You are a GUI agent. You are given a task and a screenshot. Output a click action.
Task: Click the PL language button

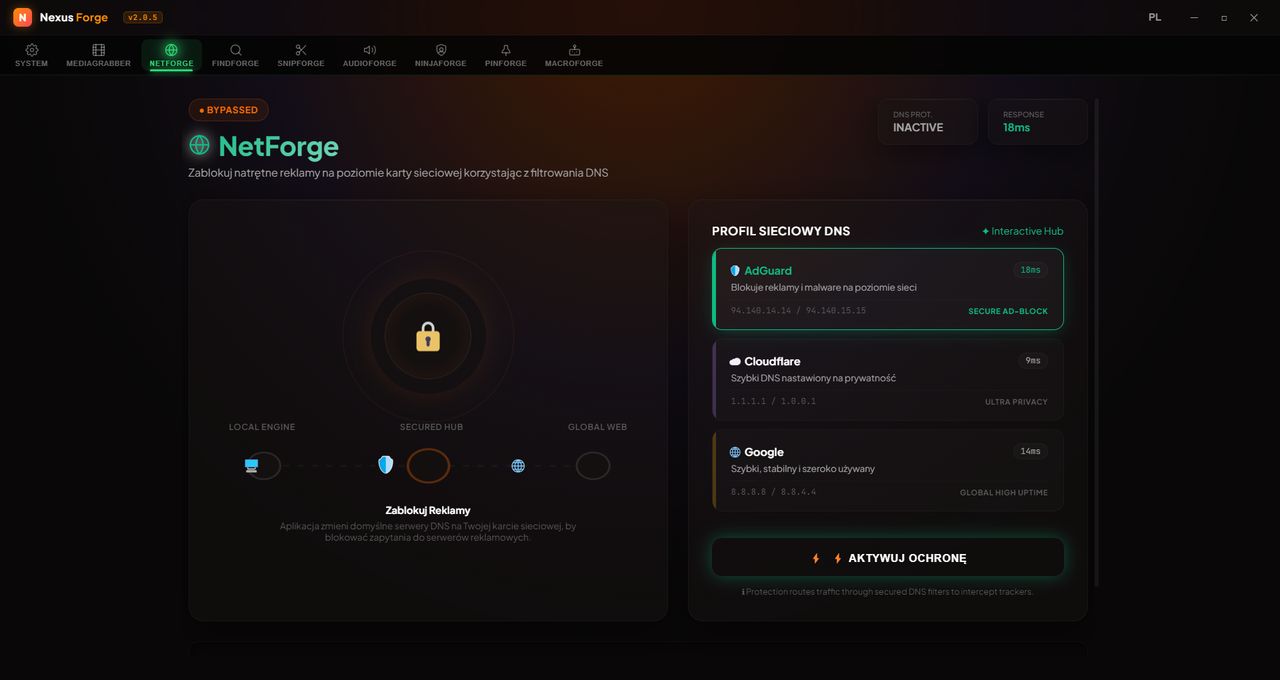pyautogui.click(x=1155, y=17)
